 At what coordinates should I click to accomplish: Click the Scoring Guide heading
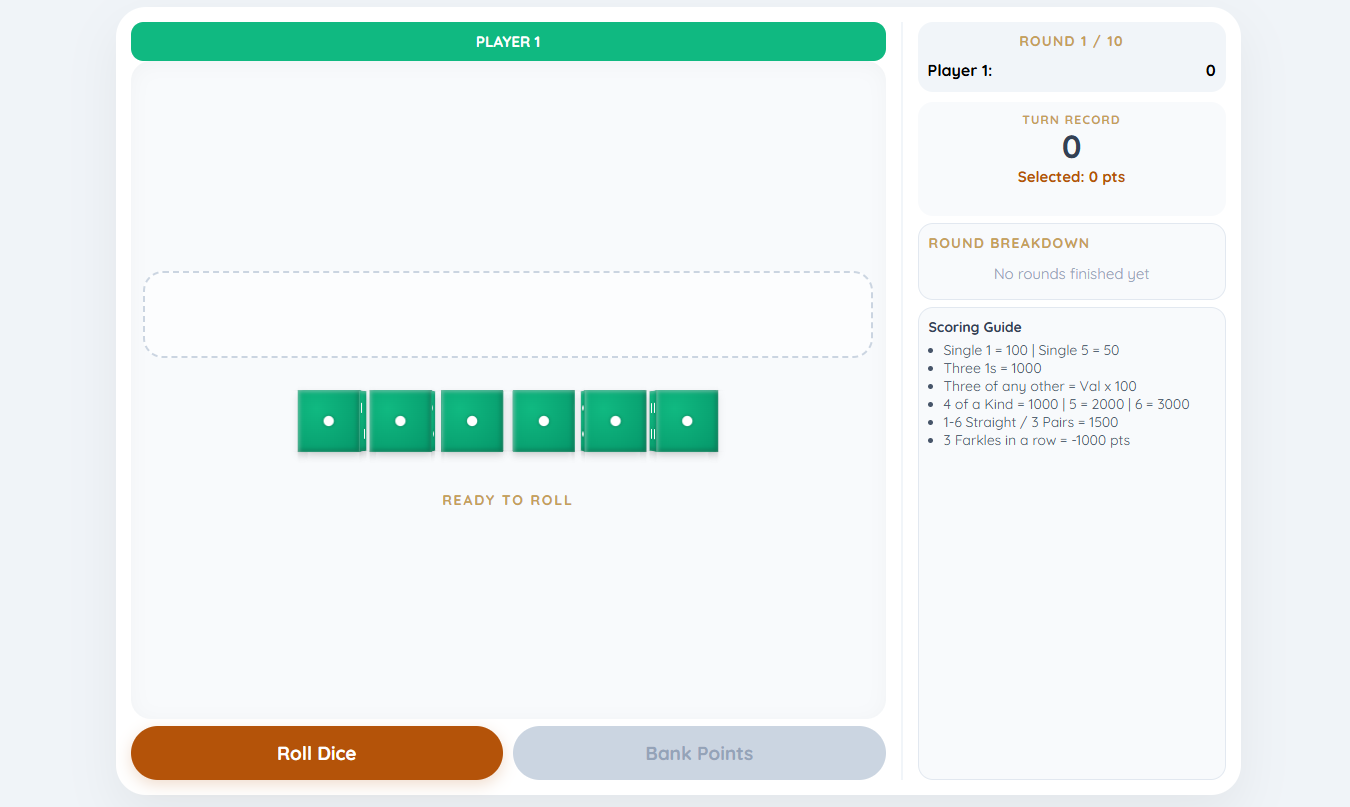(975, 327)
